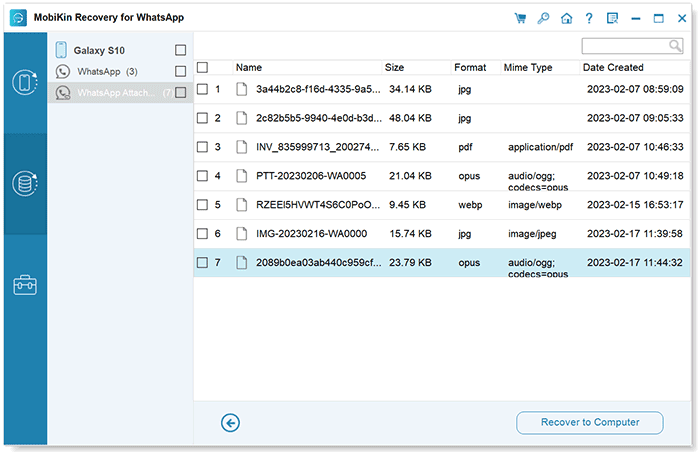Click date 2023-02-07 08:59:09

pyautogui.click(x=635, y=89)
